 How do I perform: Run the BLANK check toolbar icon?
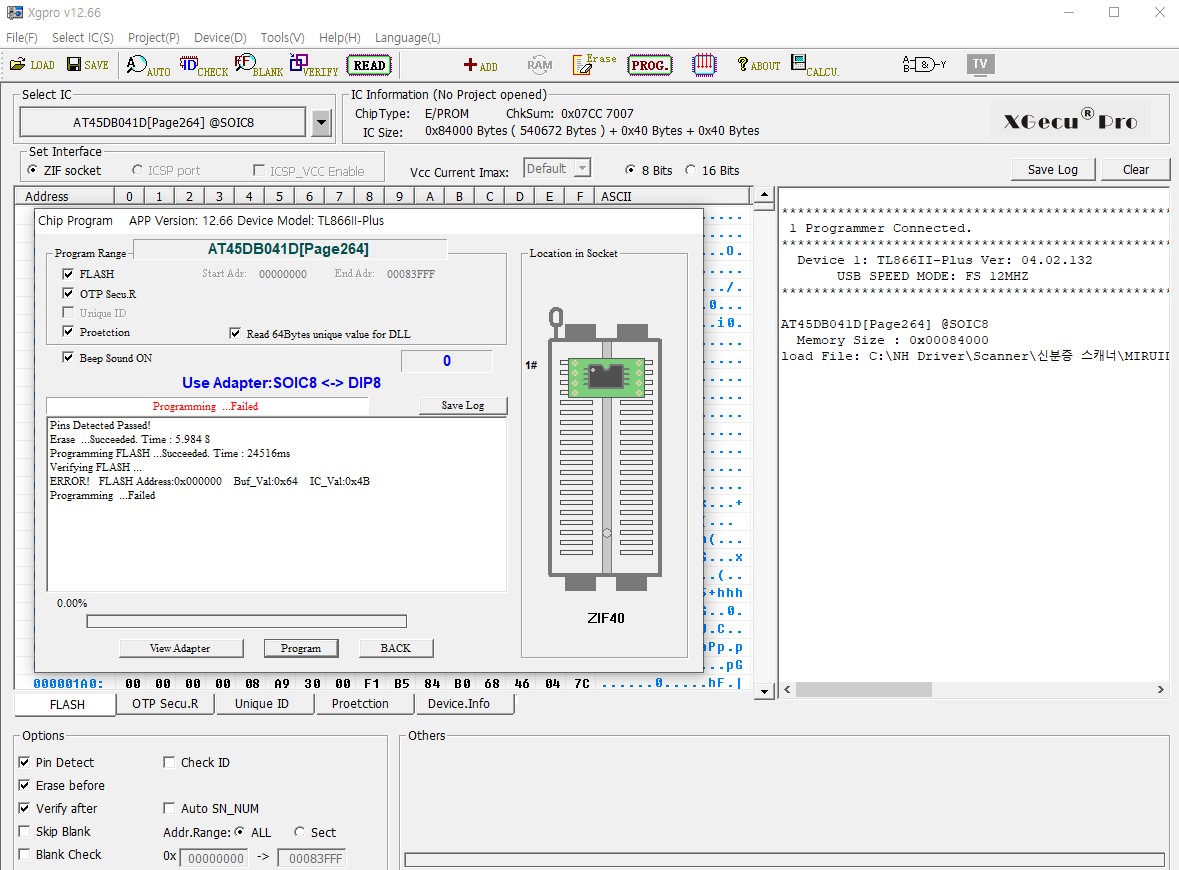point(259,66)
